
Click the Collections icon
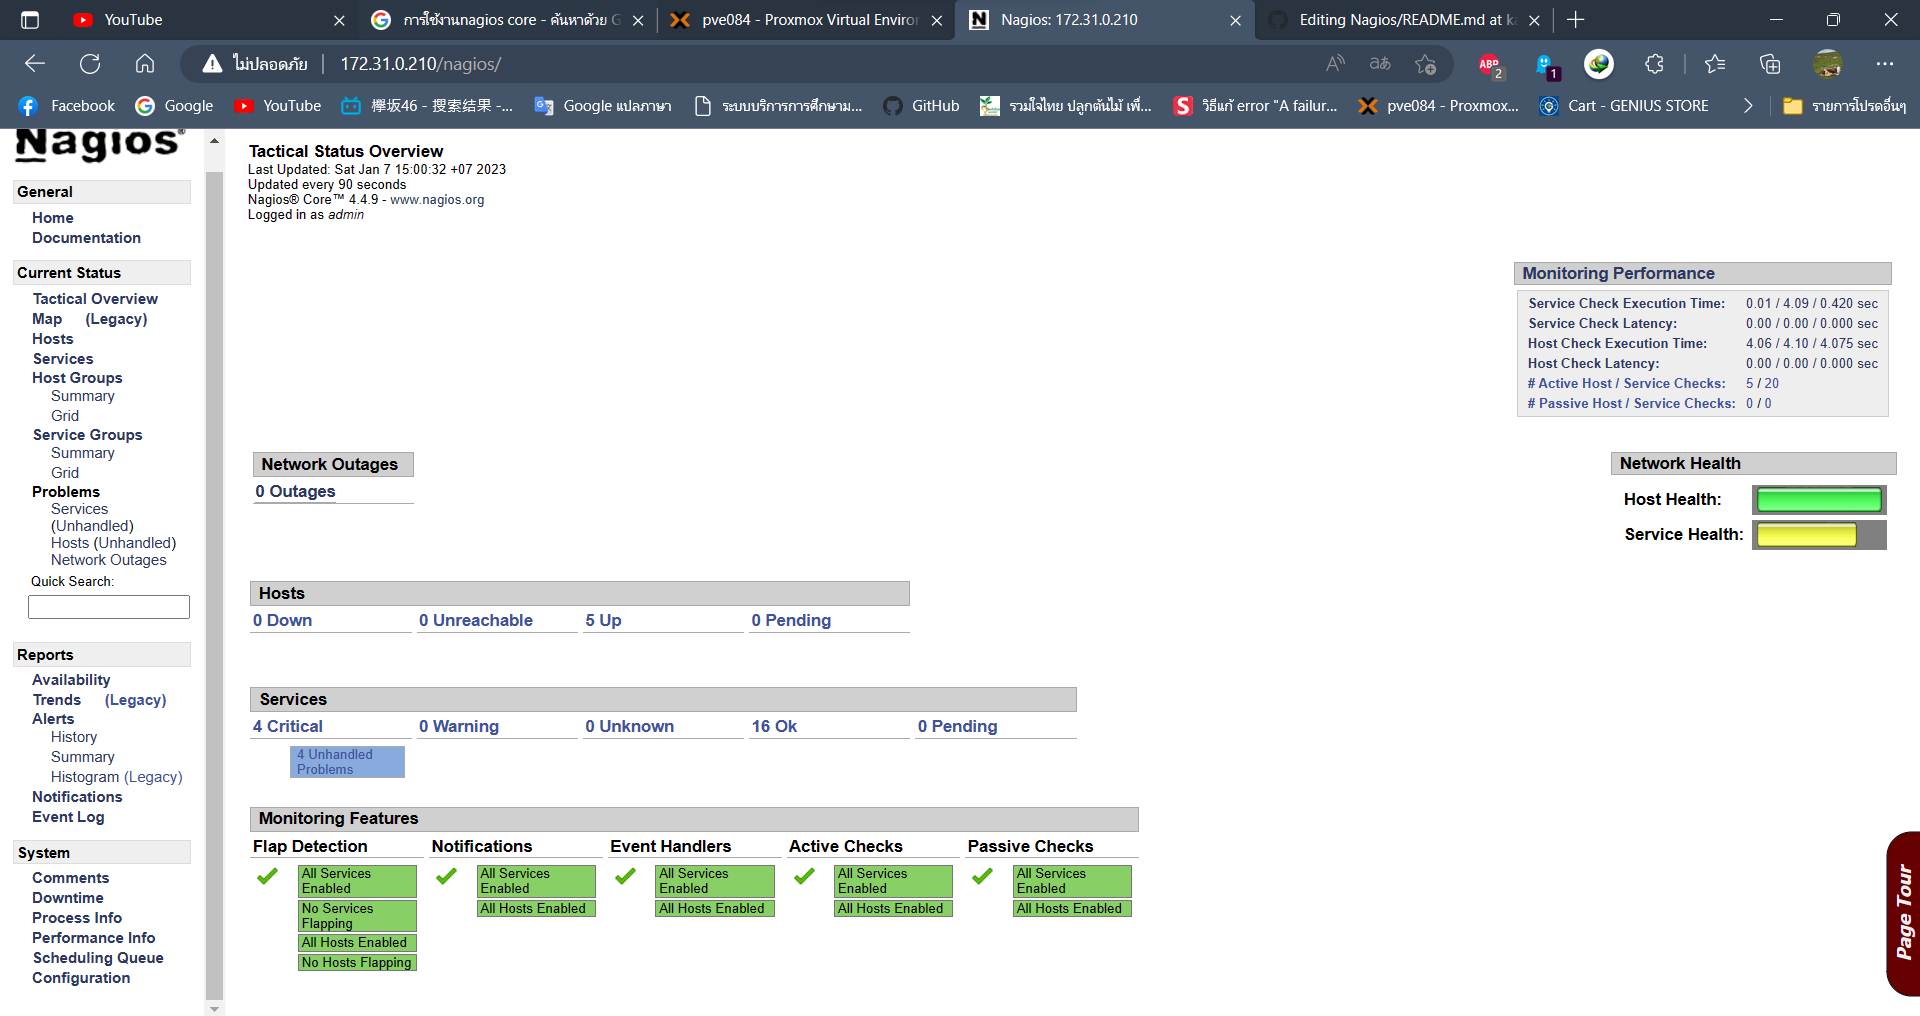(1770, 64)
